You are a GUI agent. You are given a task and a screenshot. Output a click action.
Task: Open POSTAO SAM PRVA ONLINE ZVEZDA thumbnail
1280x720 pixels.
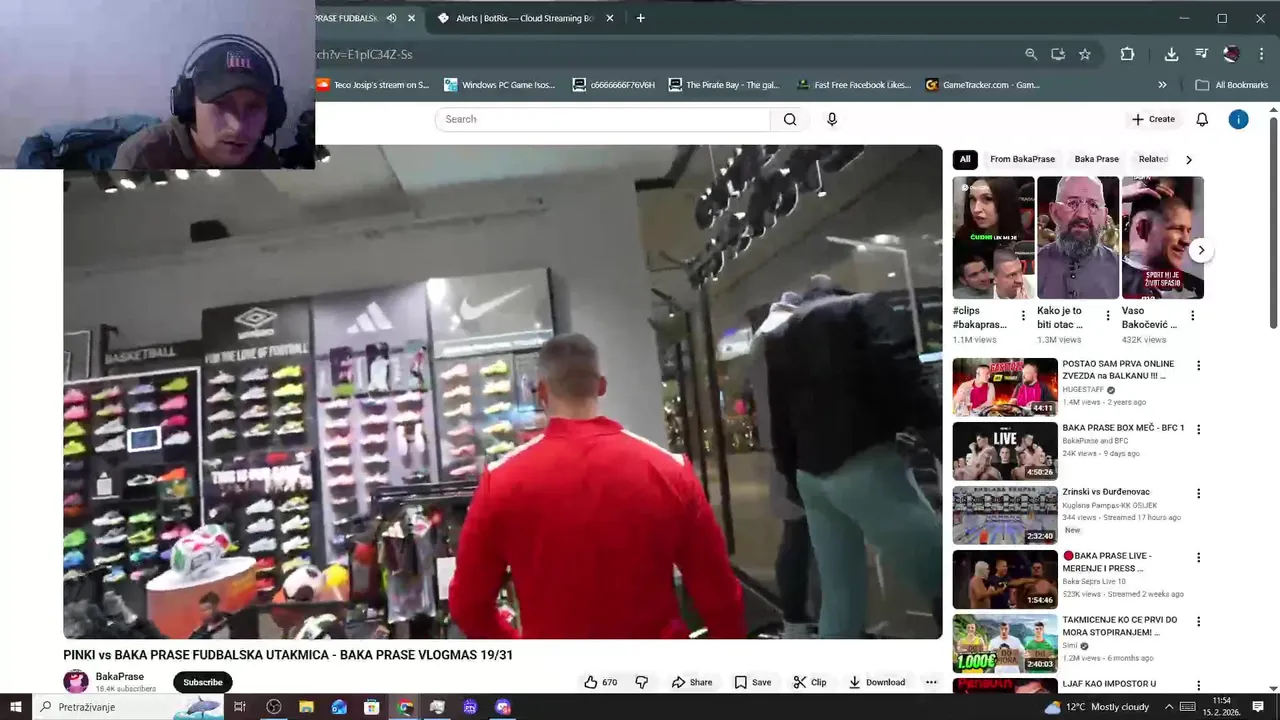(x=1004, y=386)
